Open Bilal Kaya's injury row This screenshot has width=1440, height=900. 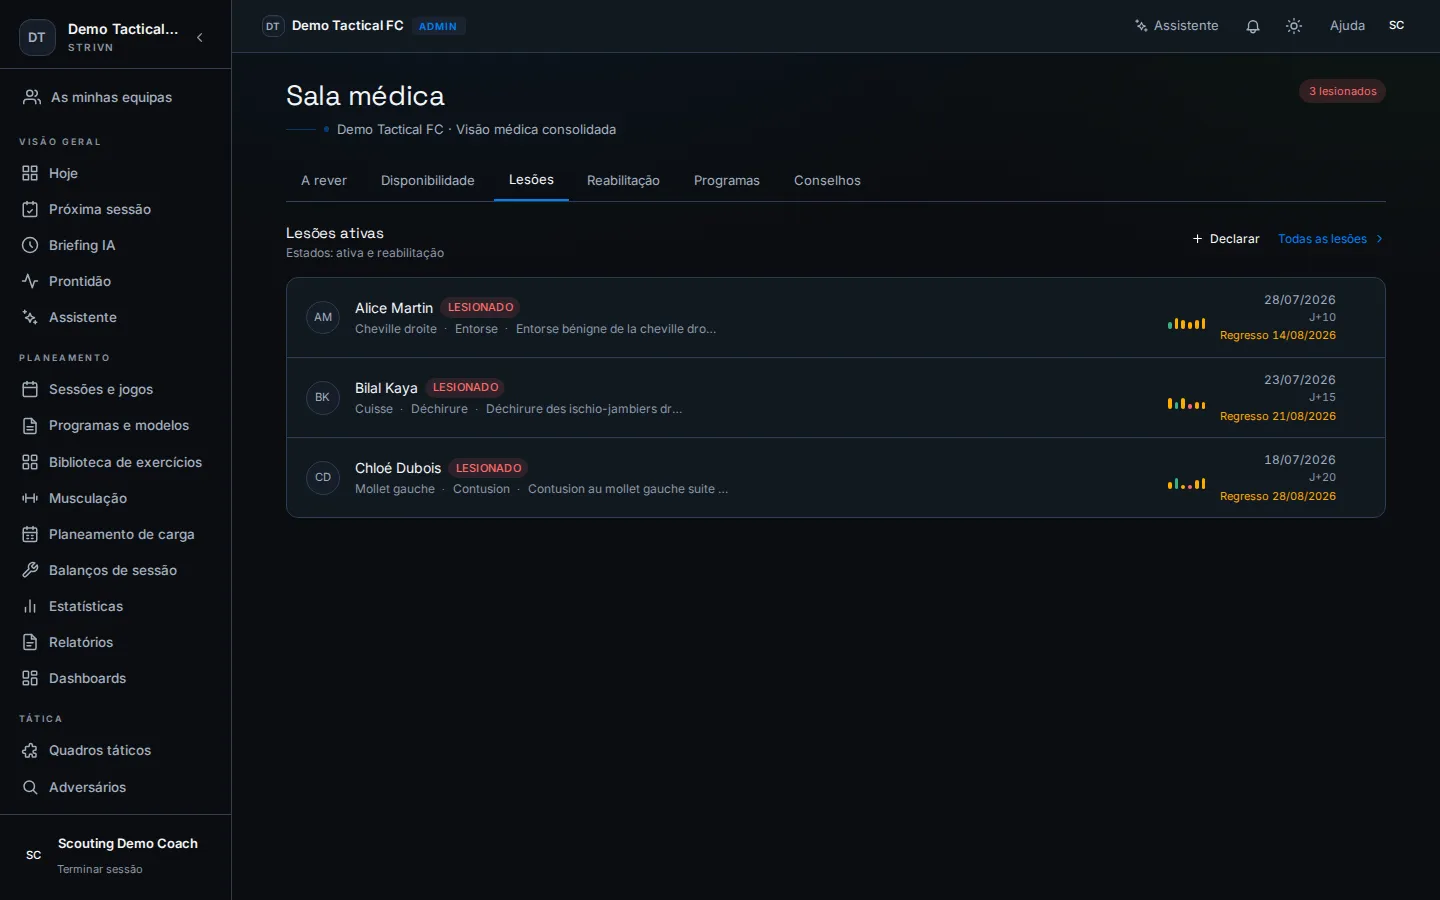click(835, 397)
